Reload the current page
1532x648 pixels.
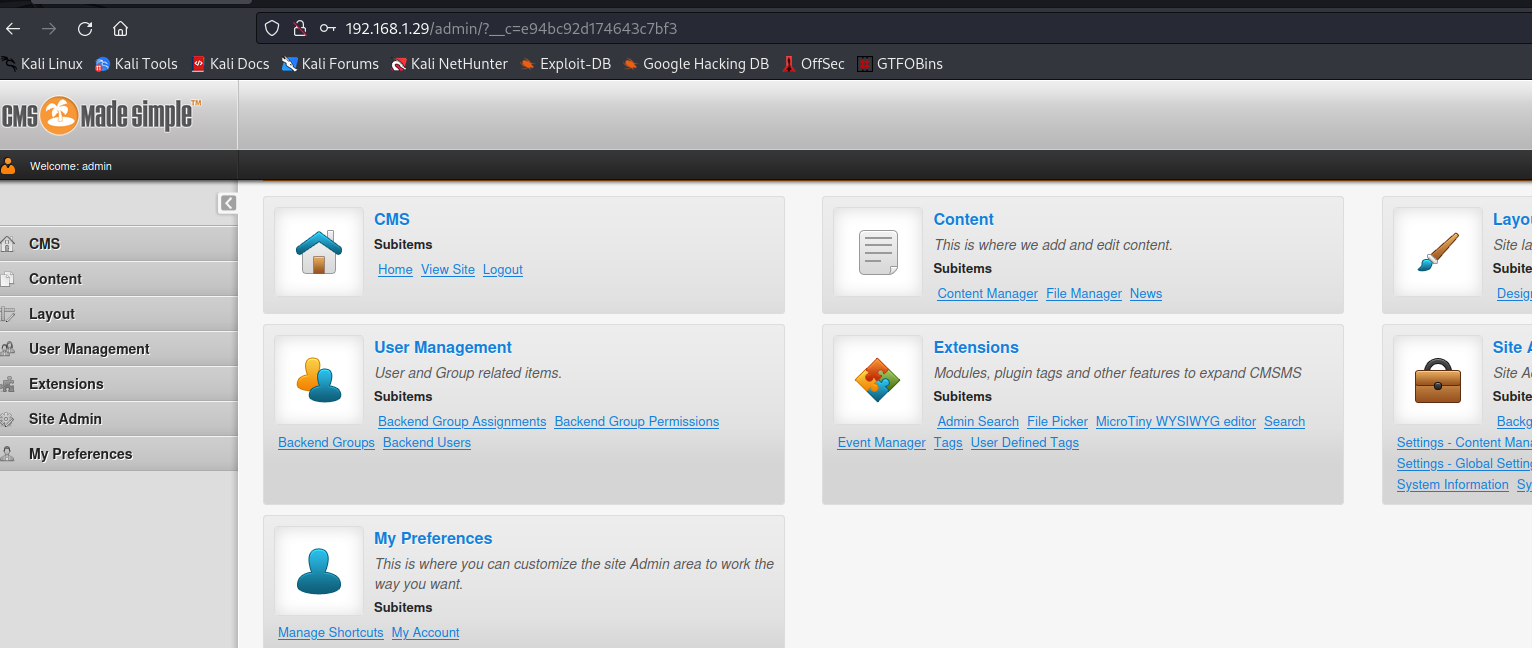point(85,29)
